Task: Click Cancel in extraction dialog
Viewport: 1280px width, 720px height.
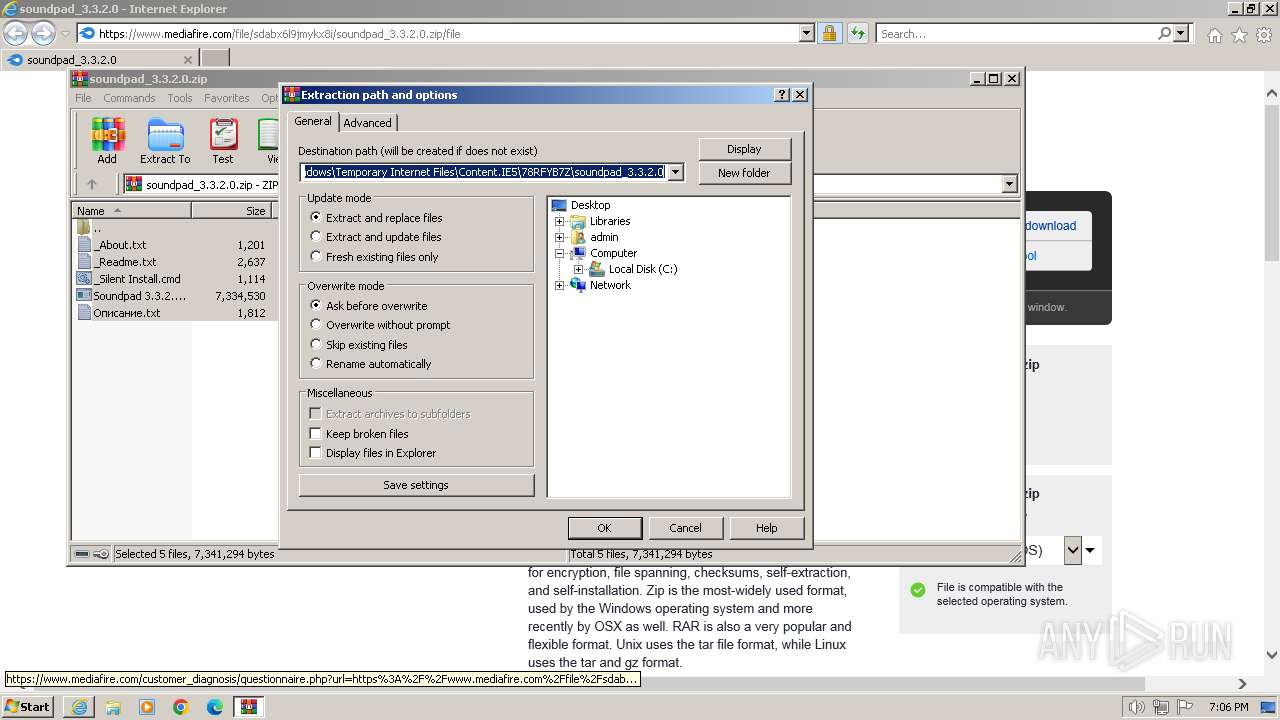Action: click(685, 528)
